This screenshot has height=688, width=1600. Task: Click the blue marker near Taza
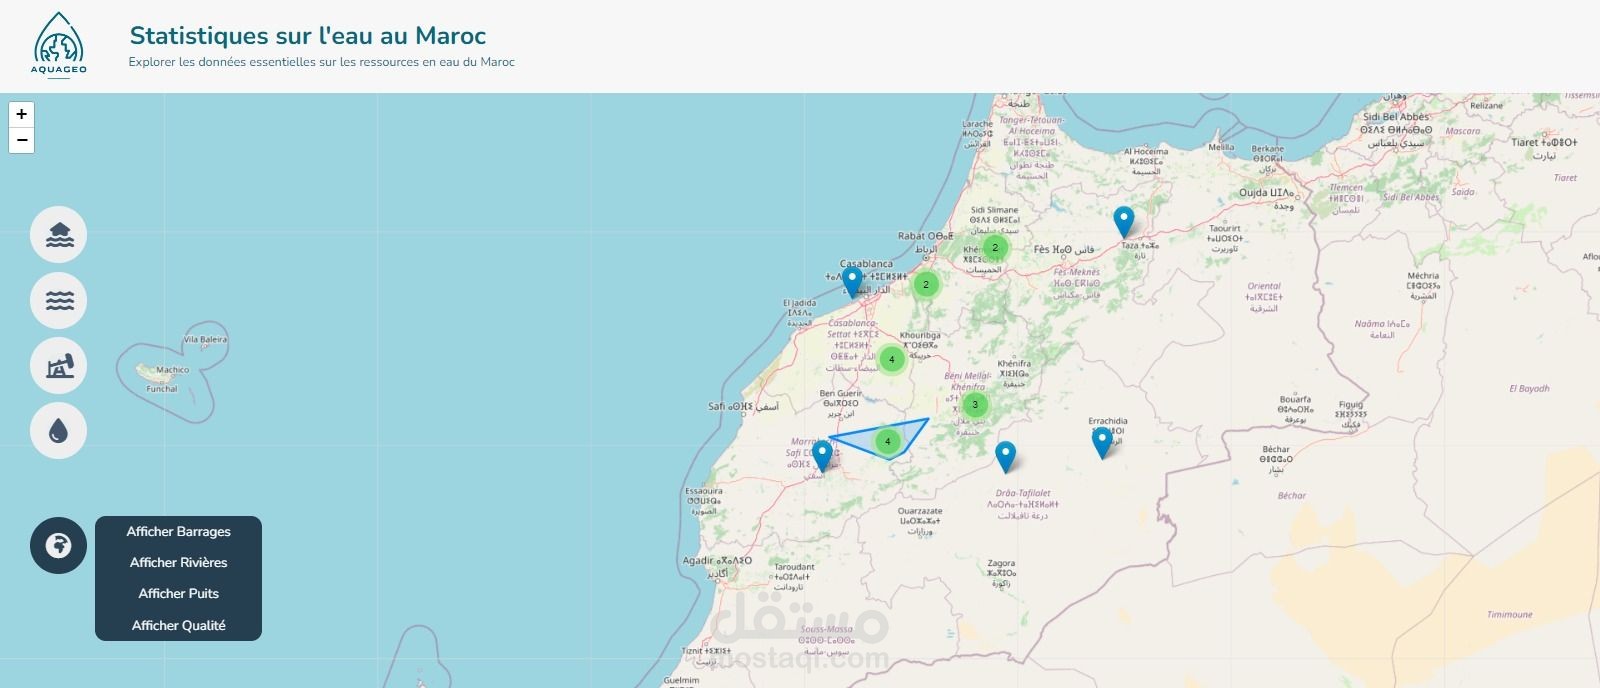coord(1124,222)
